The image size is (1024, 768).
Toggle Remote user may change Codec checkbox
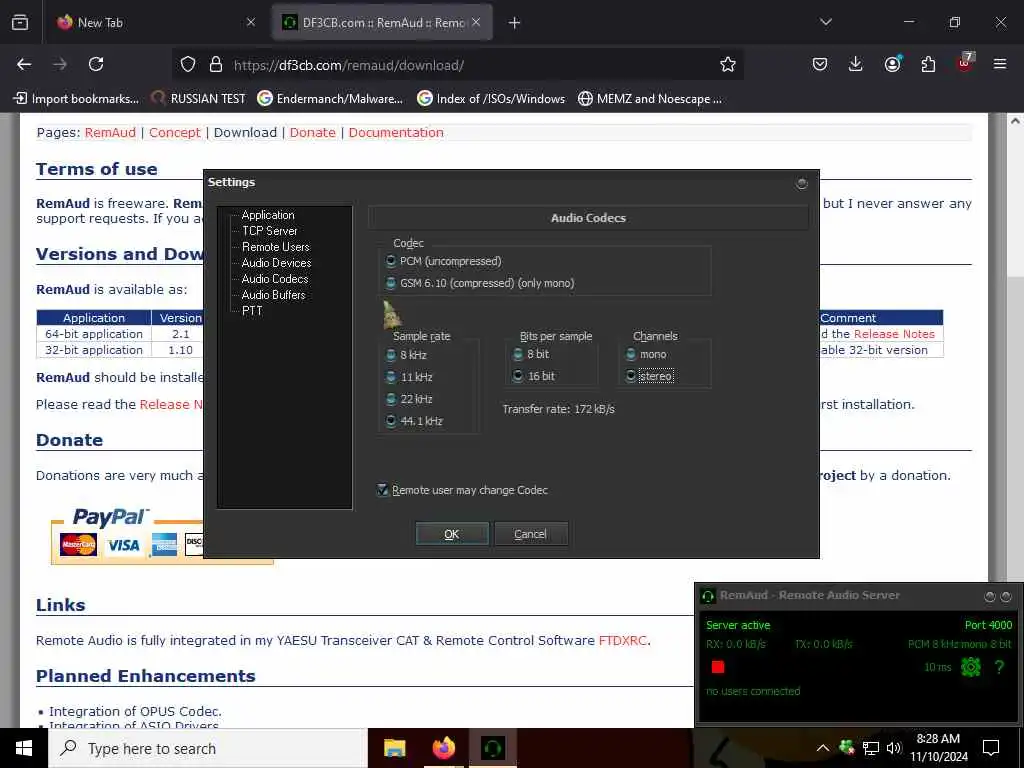click(462, 490)
